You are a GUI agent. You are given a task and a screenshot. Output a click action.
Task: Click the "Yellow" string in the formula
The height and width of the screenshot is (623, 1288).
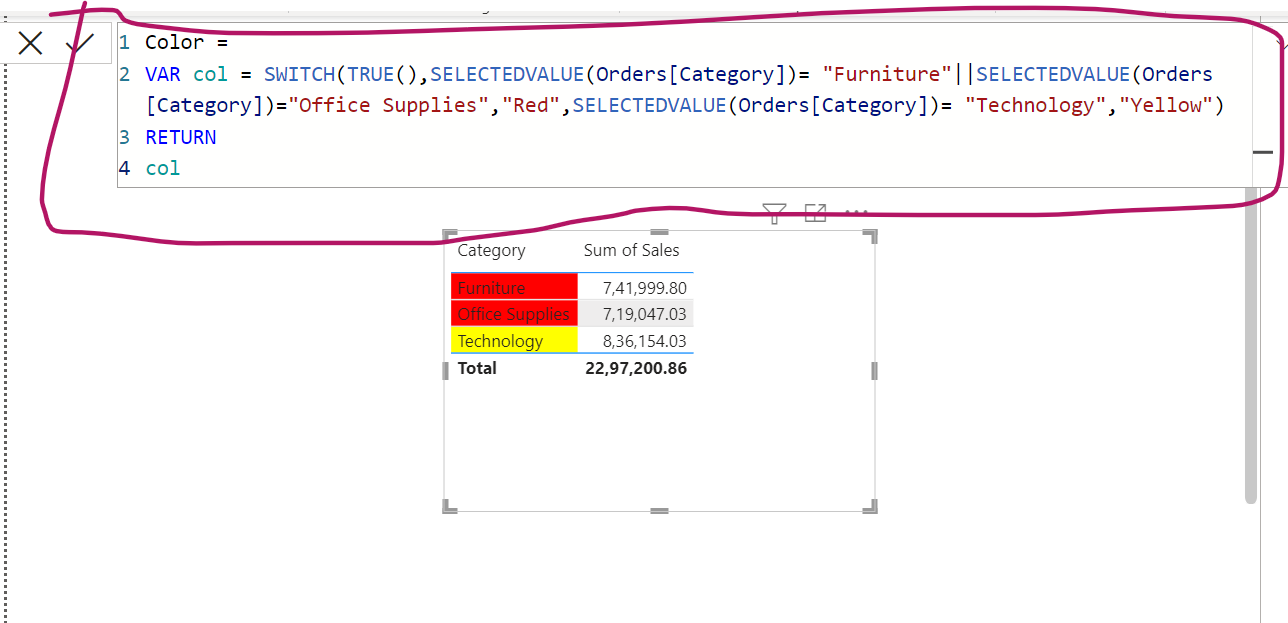[x=1165, y=106]
